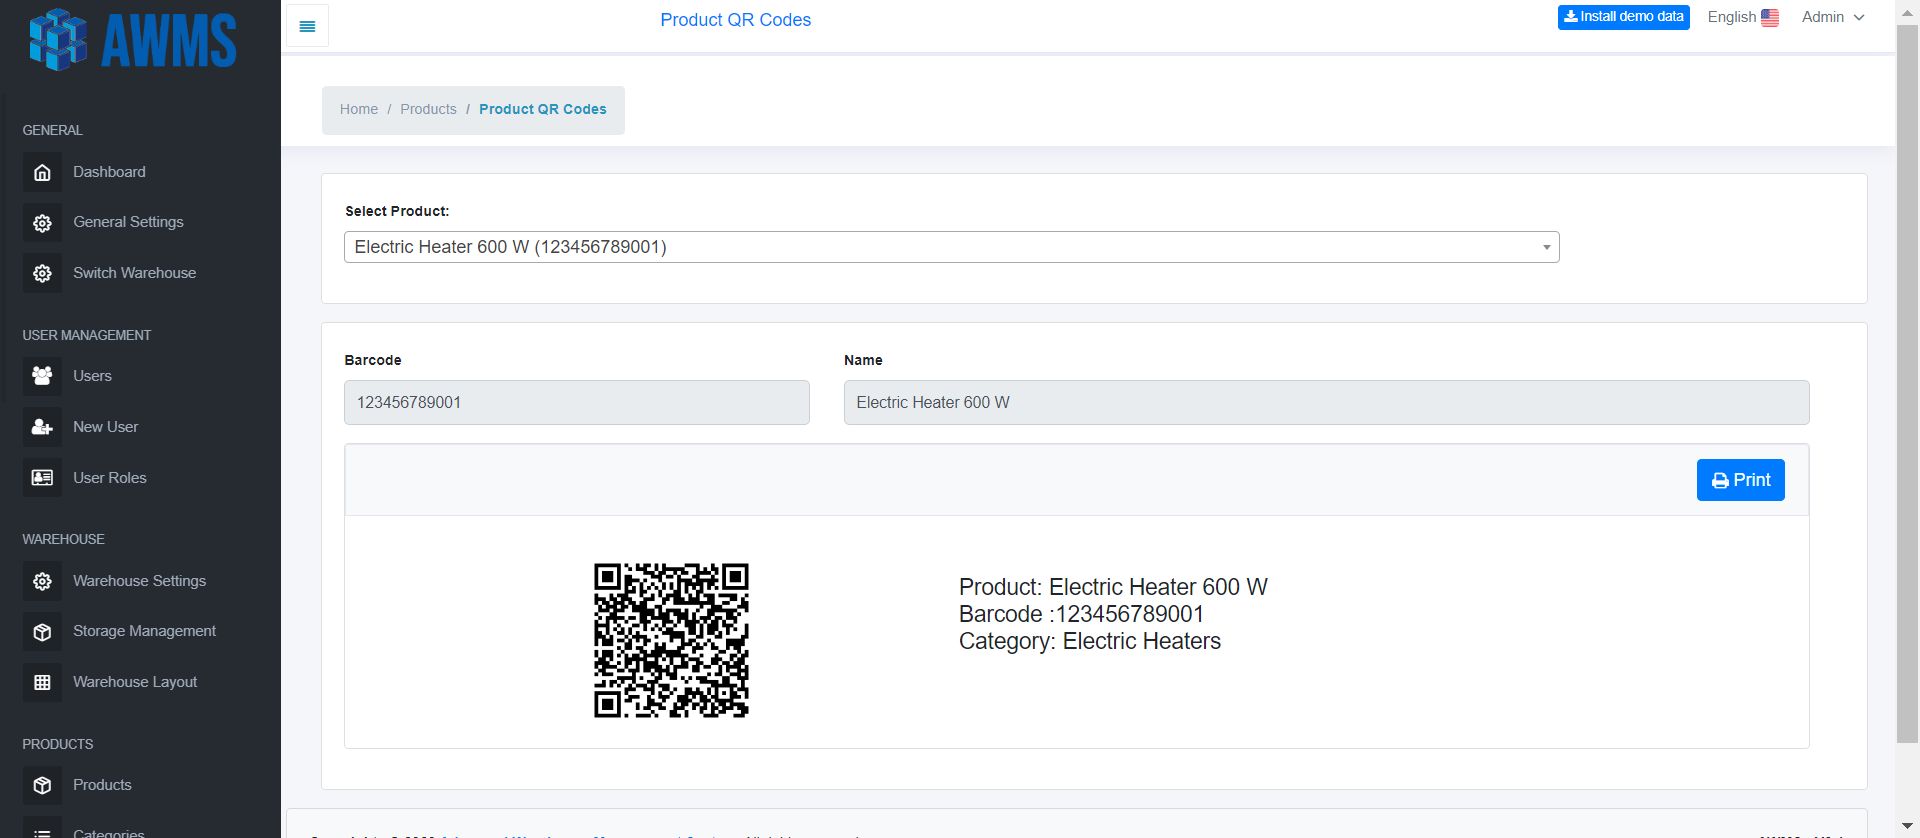
Task: Click the User Roles ID card icon
Action: coord(42,478)
